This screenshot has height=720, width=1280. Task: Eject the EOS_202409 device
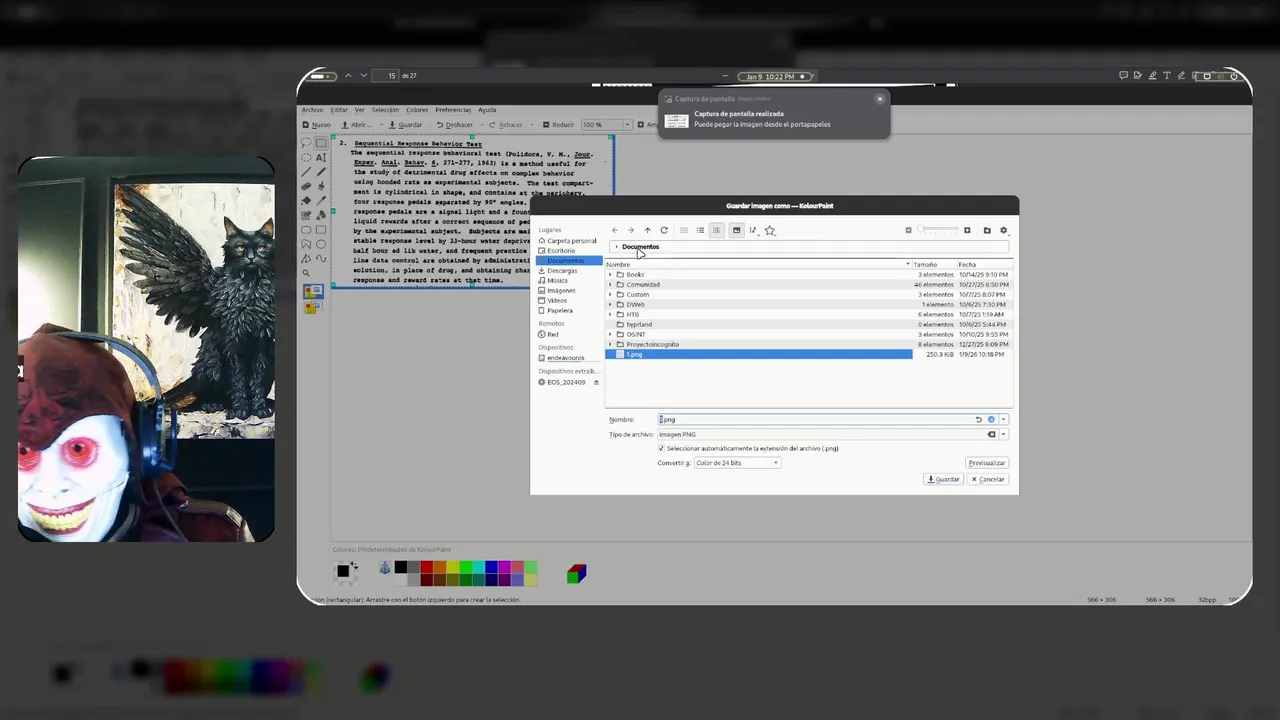[x=597, y=382]
